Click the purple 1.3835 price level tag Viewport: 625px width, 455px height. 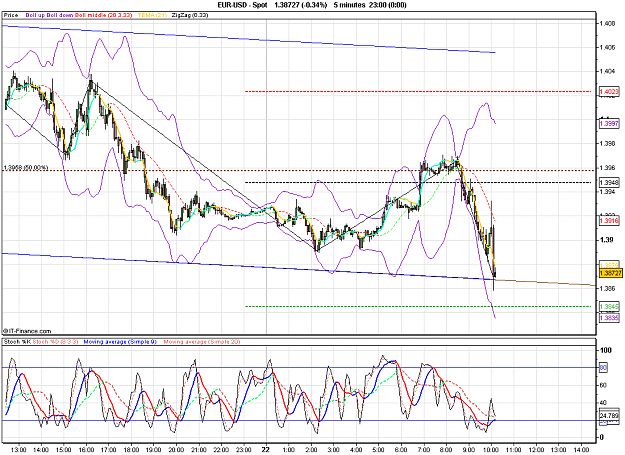click(x=609, y=318)
